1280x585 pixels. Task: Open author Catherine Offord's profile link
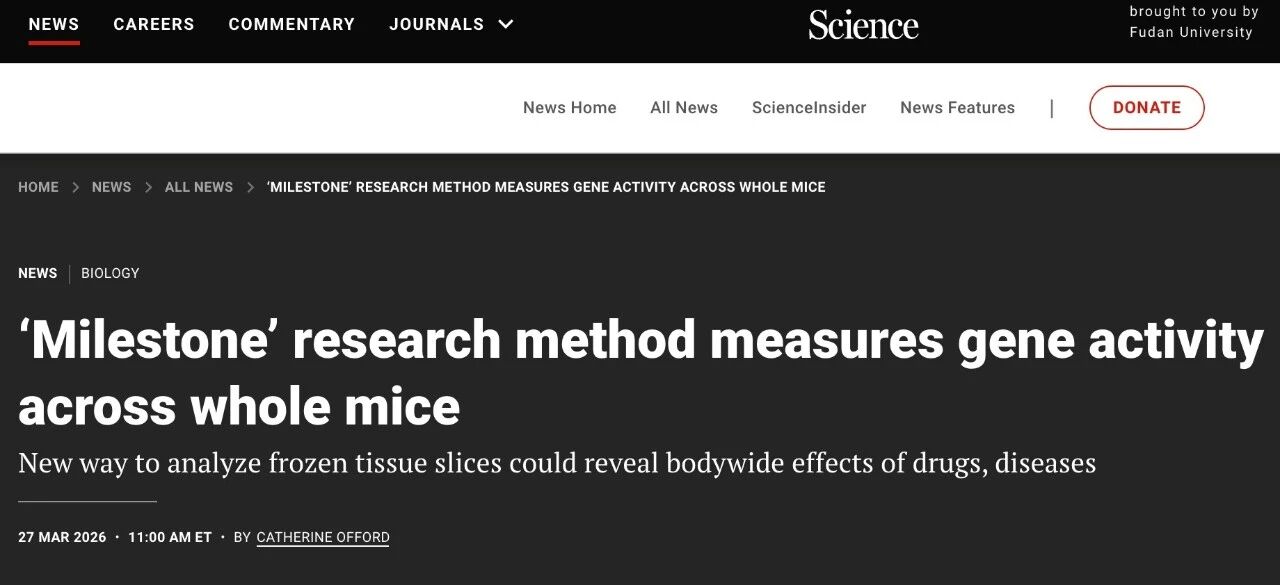click(323, 537)
